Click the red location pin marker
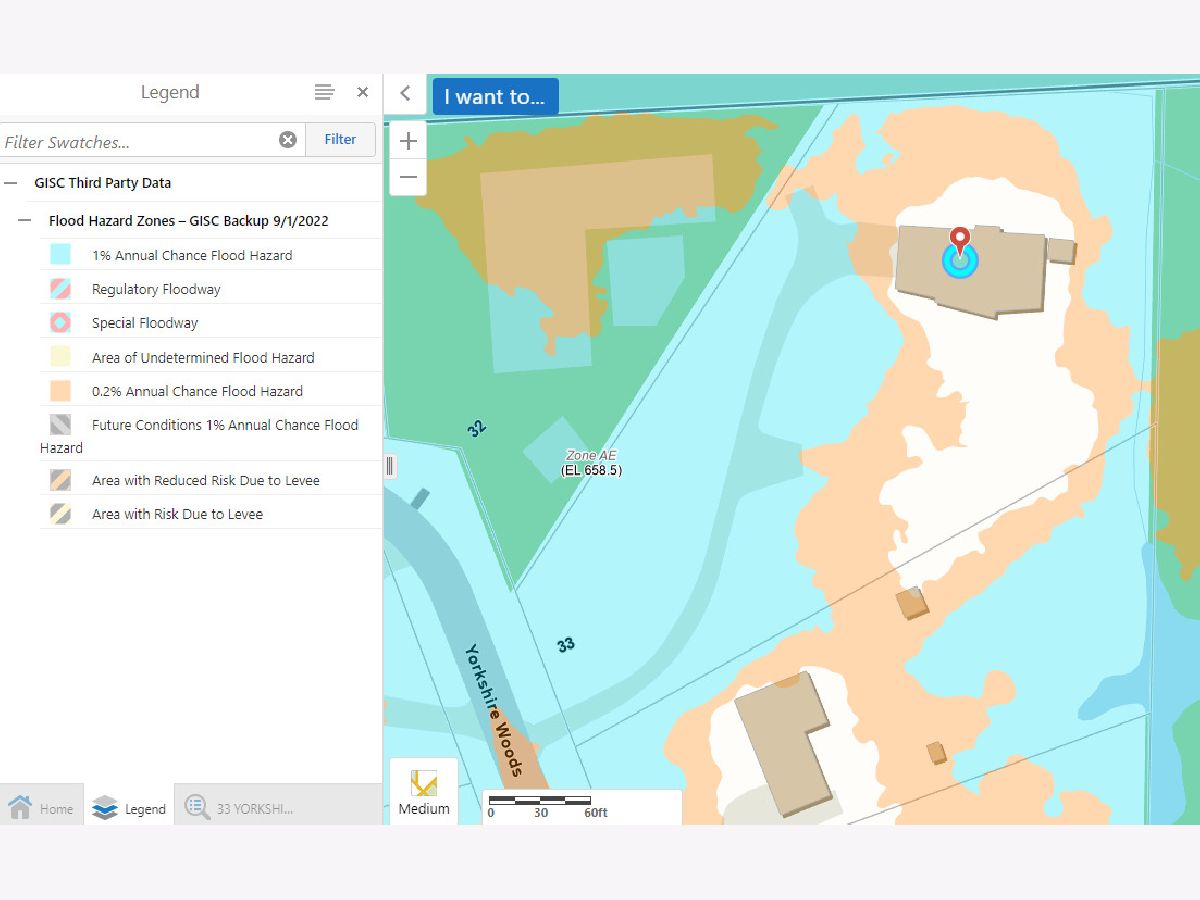 click(x=960, y=241)
